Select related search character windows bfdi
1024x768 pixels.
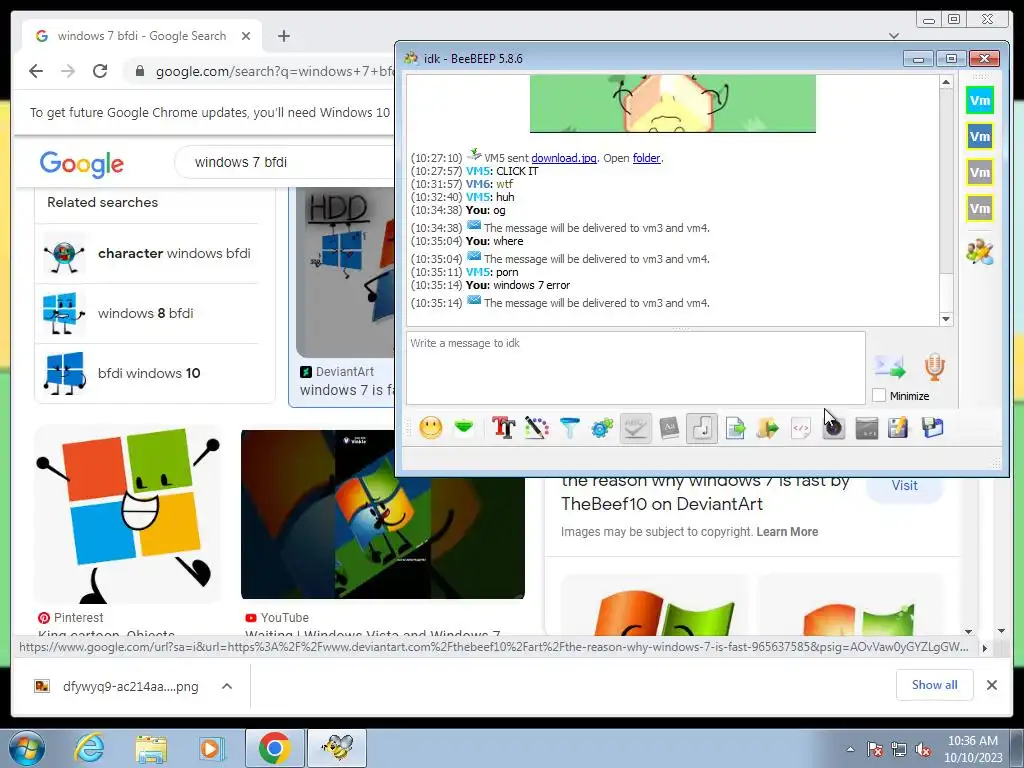point(148,253)
